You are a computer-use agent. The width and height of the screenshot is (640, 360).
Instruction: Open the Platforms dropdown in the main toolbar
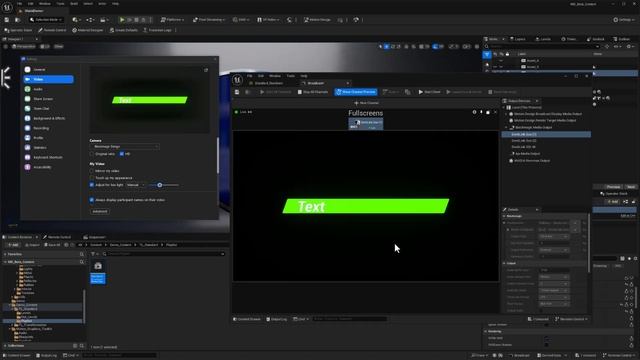[x=172, y=20]
